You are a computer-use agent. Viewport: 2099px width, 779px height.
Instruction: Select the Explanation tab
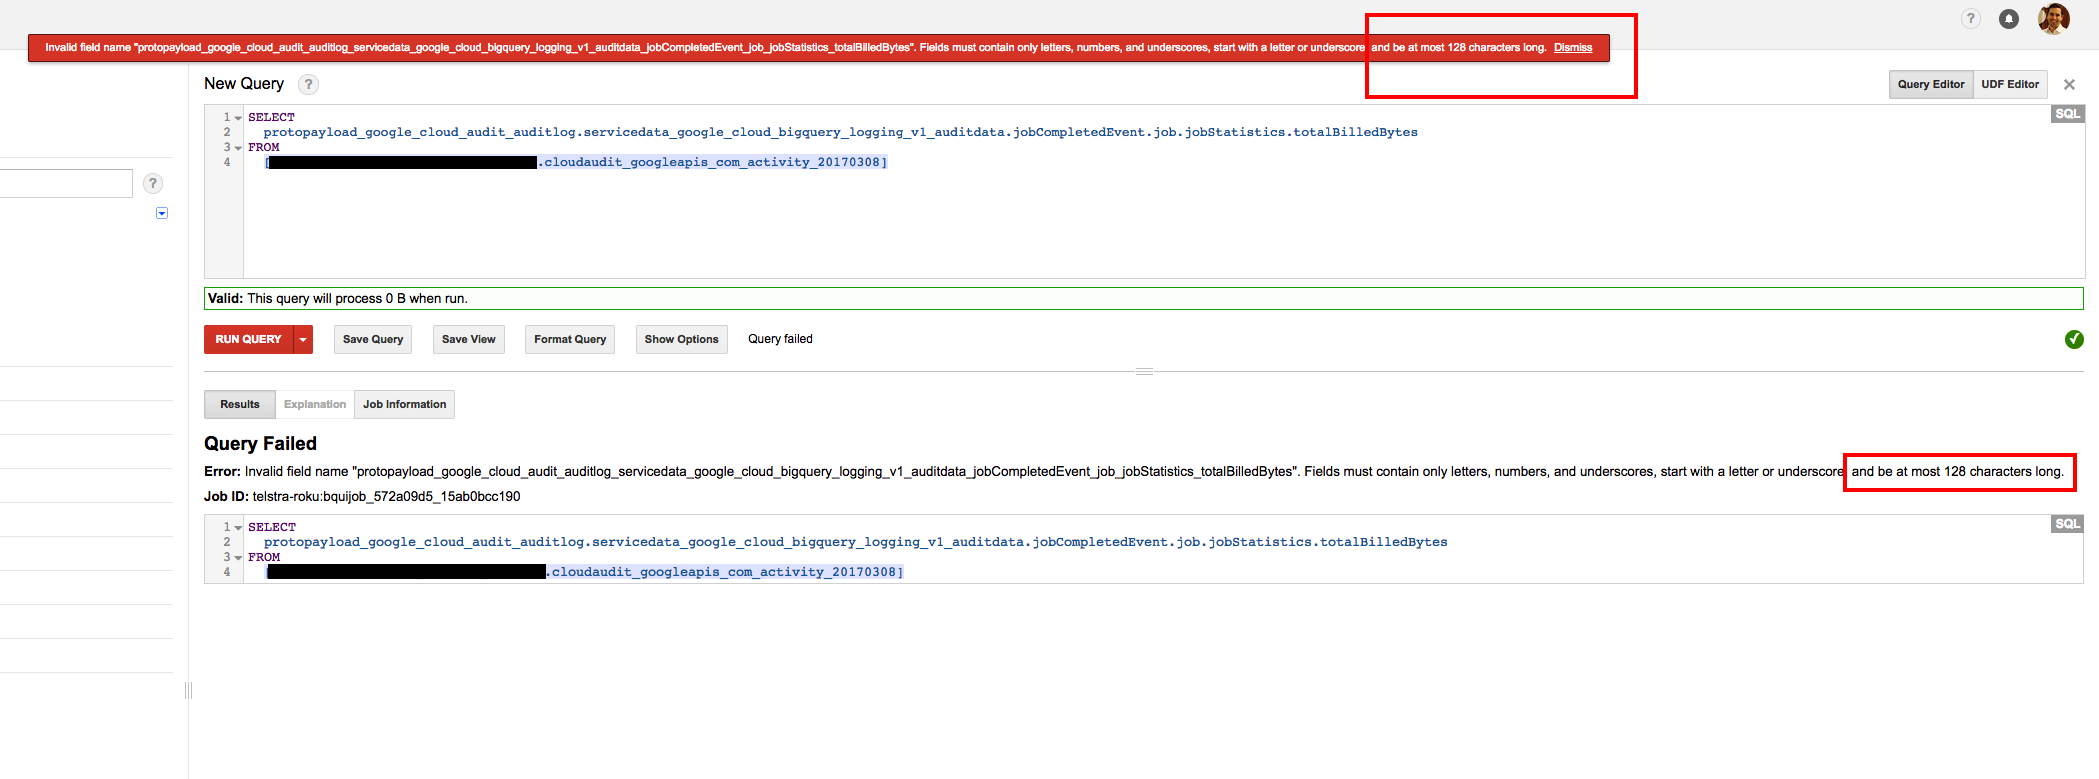click(x=315, y=404)
